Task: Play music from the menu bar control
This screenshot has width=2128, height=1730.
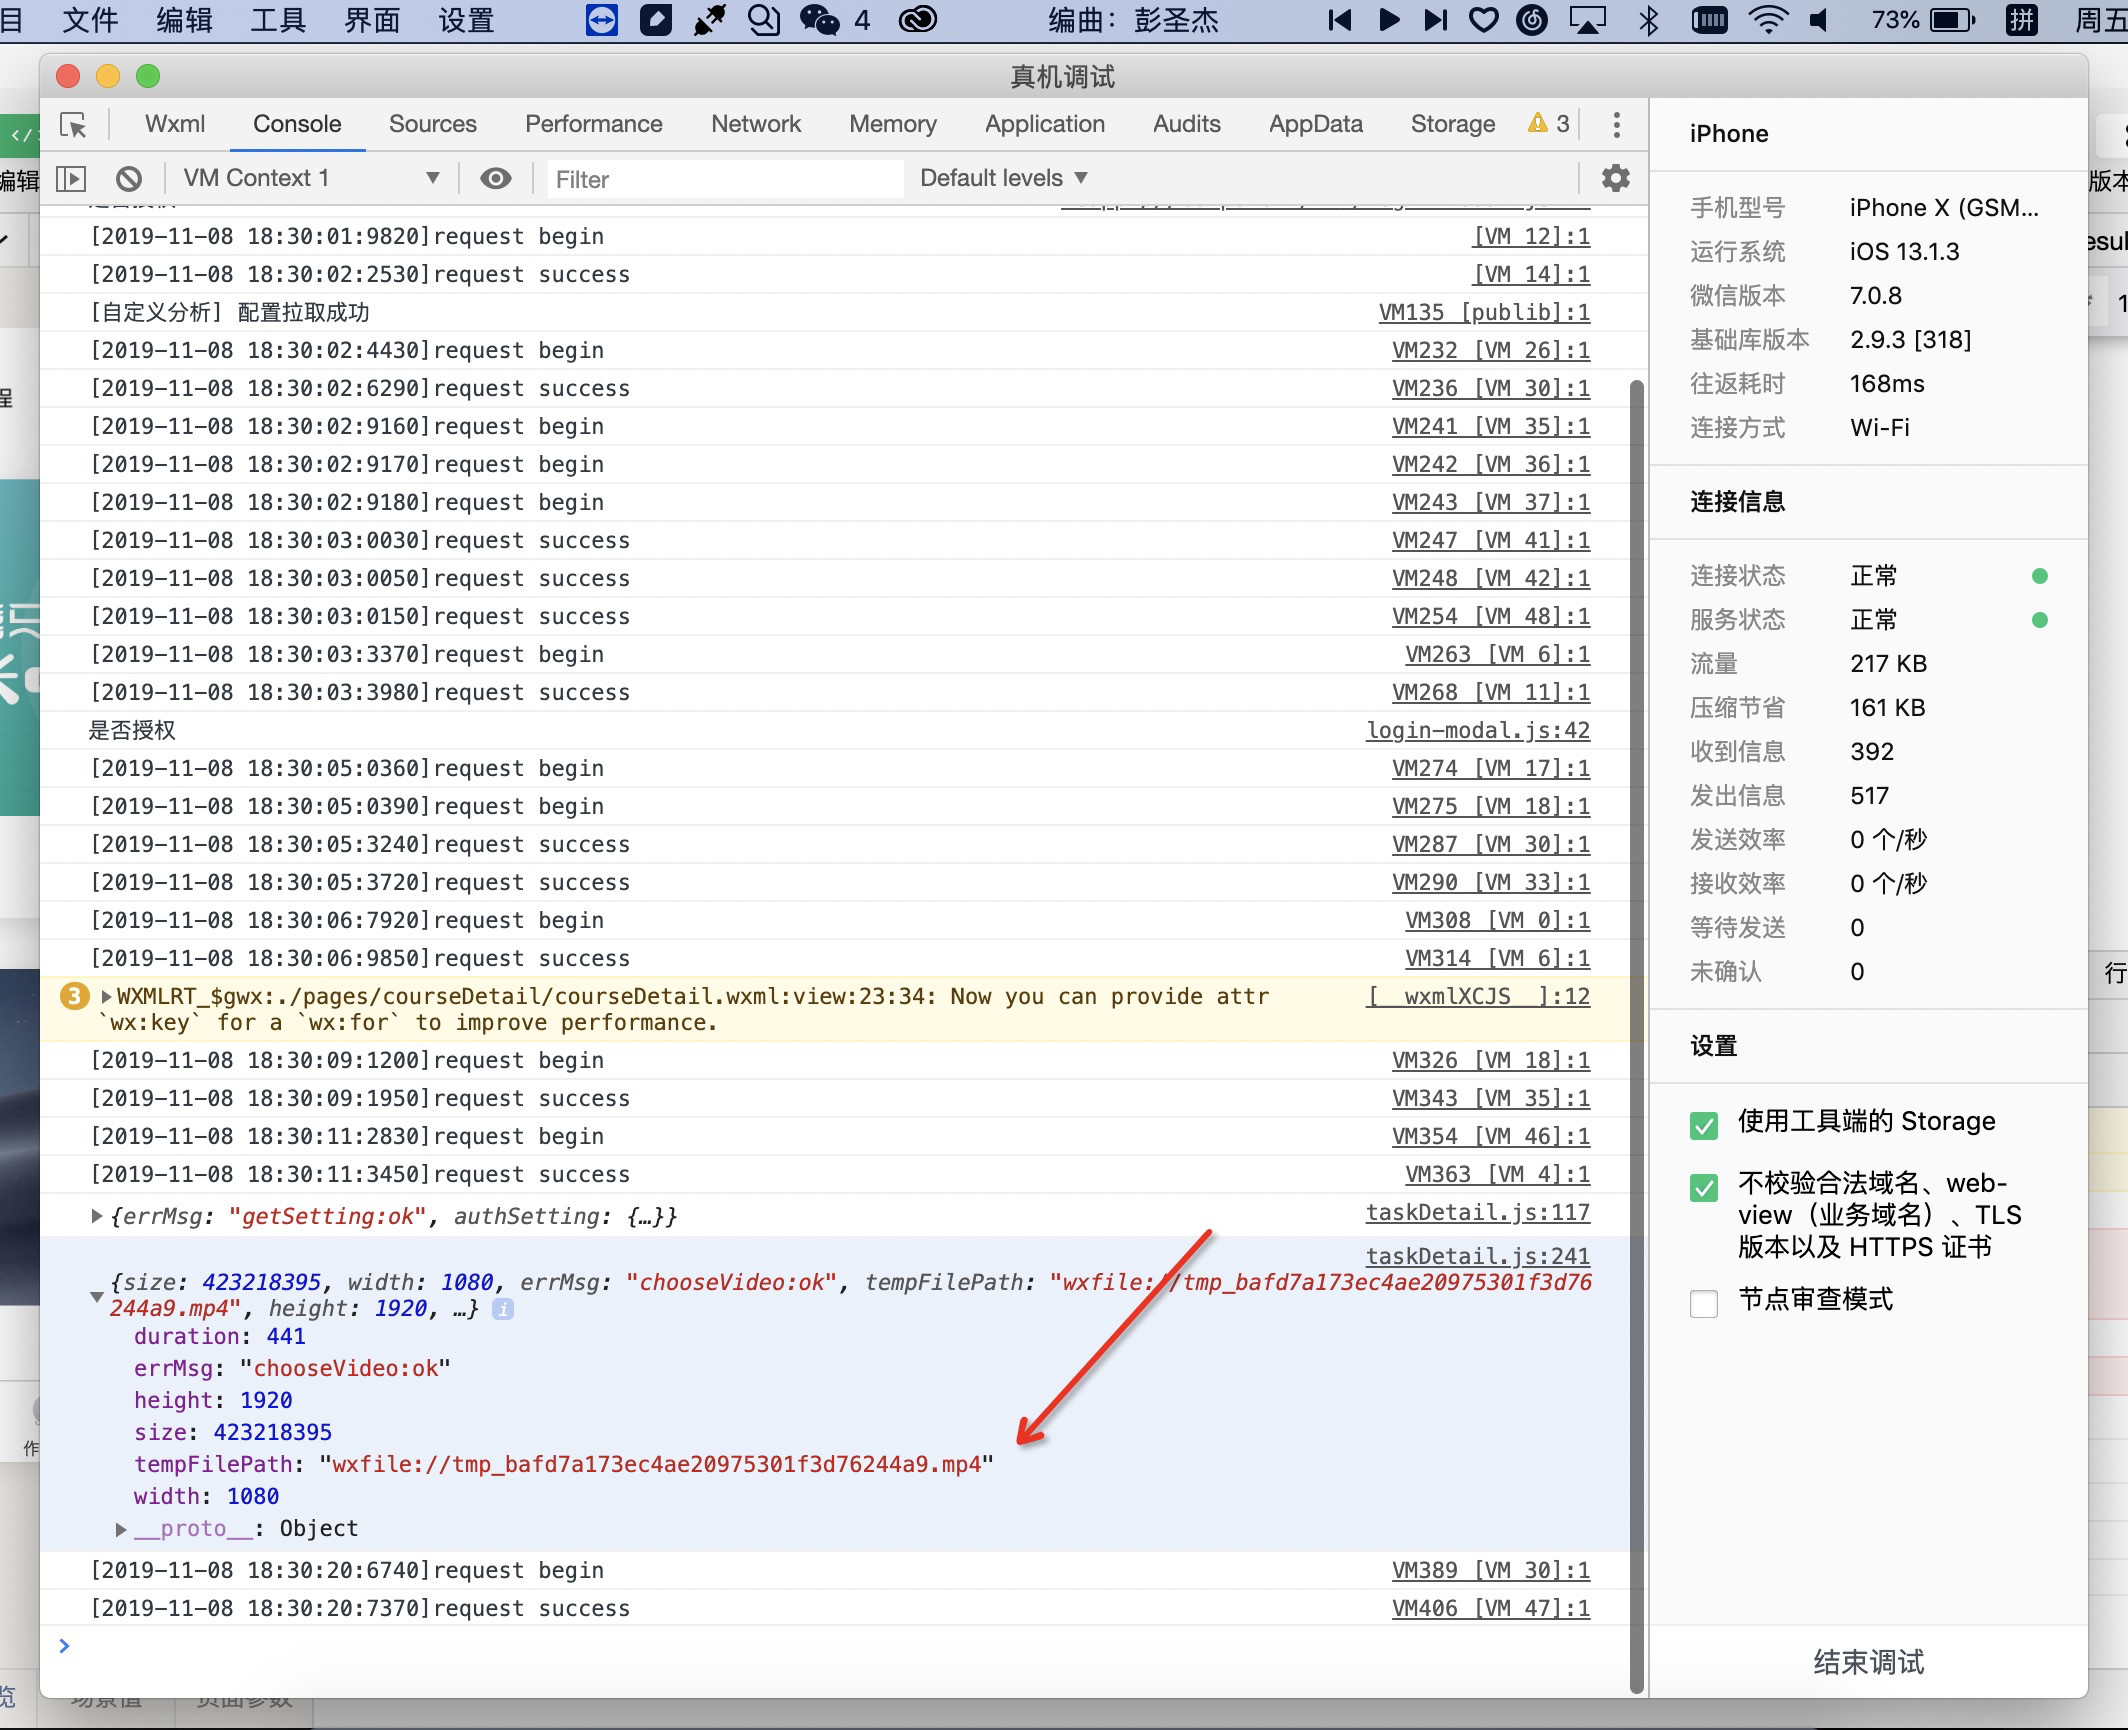Action: 1388,20
